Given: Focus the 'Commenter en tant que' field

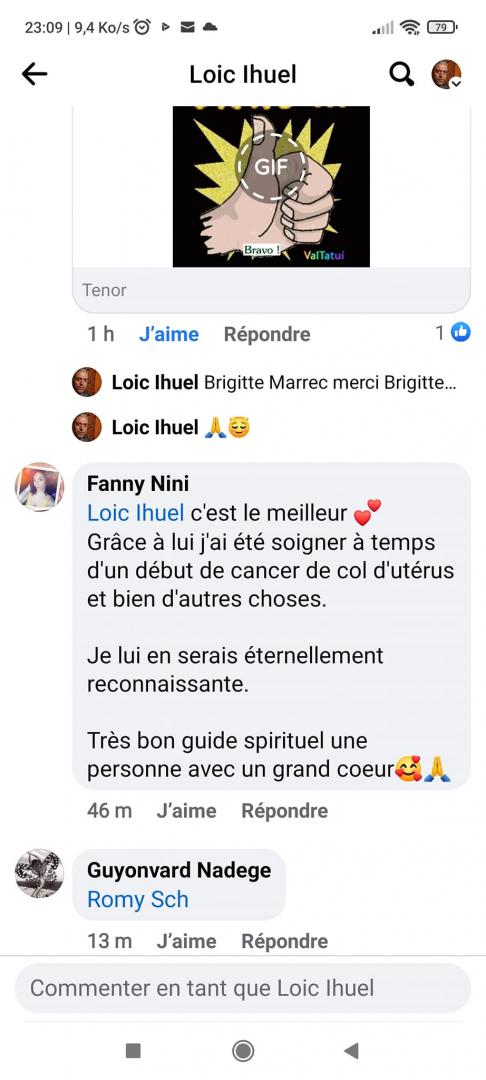Looking at the screenshot, I should [243, 988].
